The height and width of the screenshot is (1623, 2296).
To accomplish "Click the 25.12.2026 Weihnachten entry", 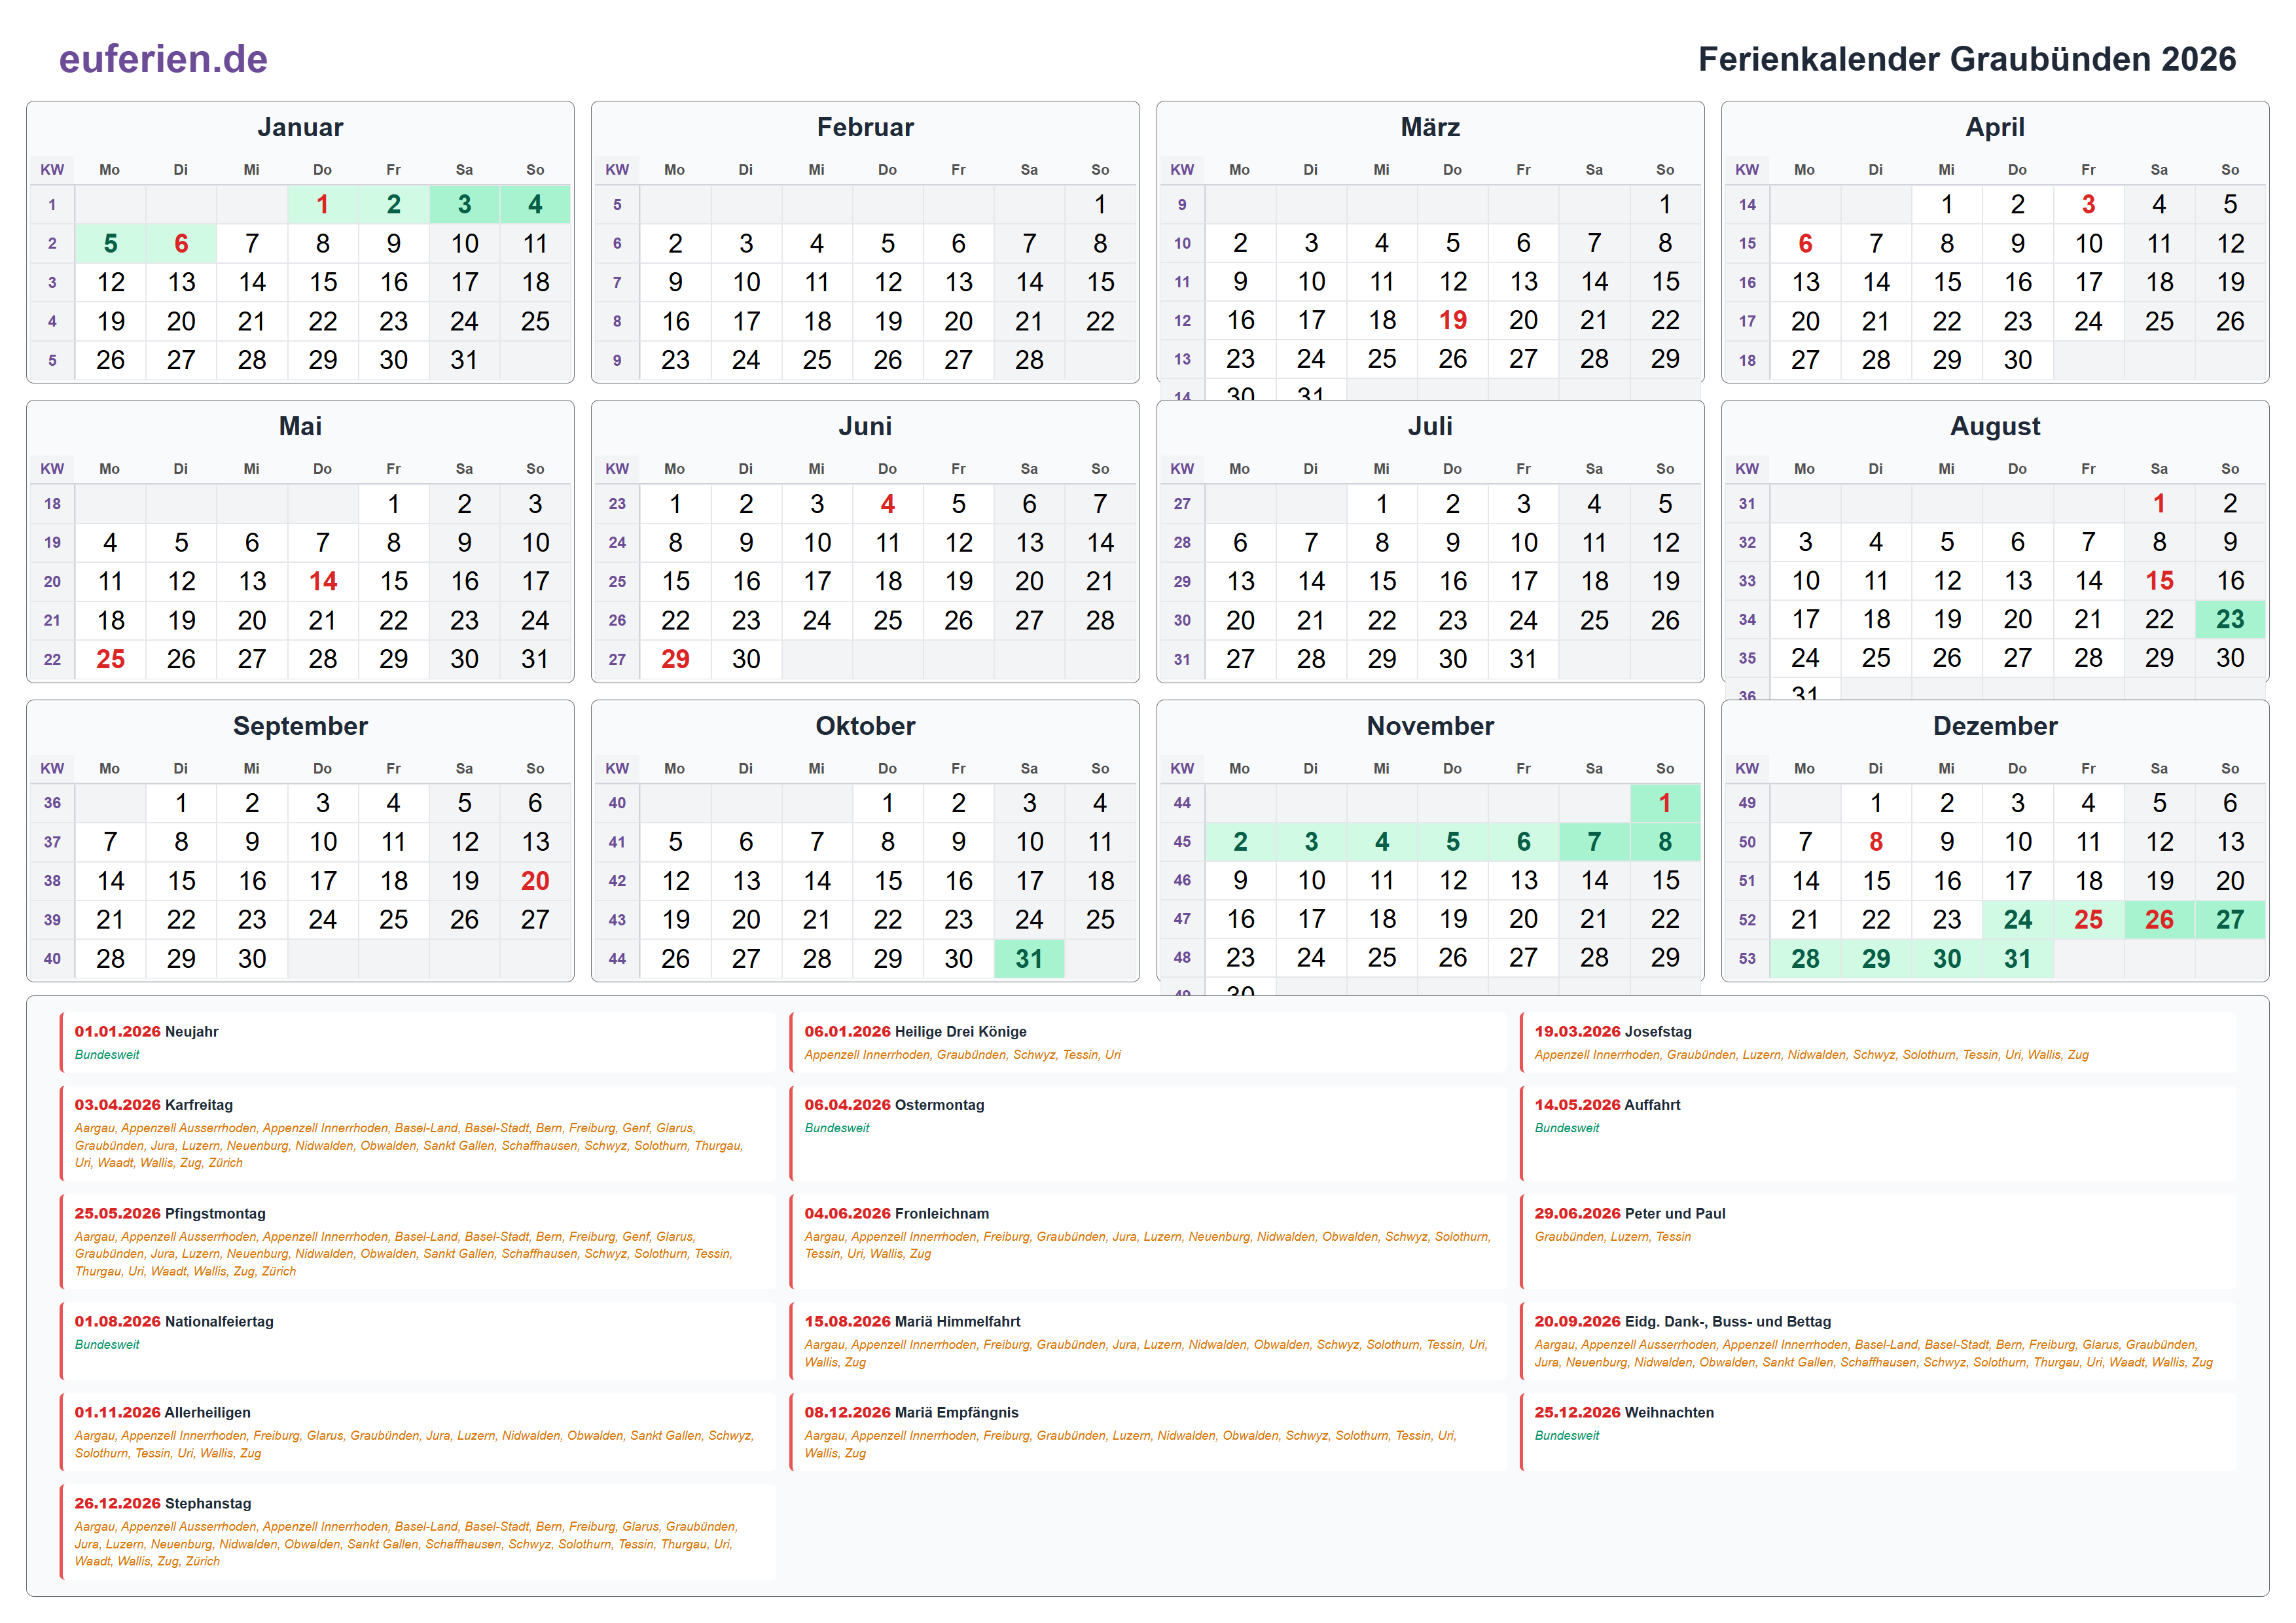I will point(1878,1432).
